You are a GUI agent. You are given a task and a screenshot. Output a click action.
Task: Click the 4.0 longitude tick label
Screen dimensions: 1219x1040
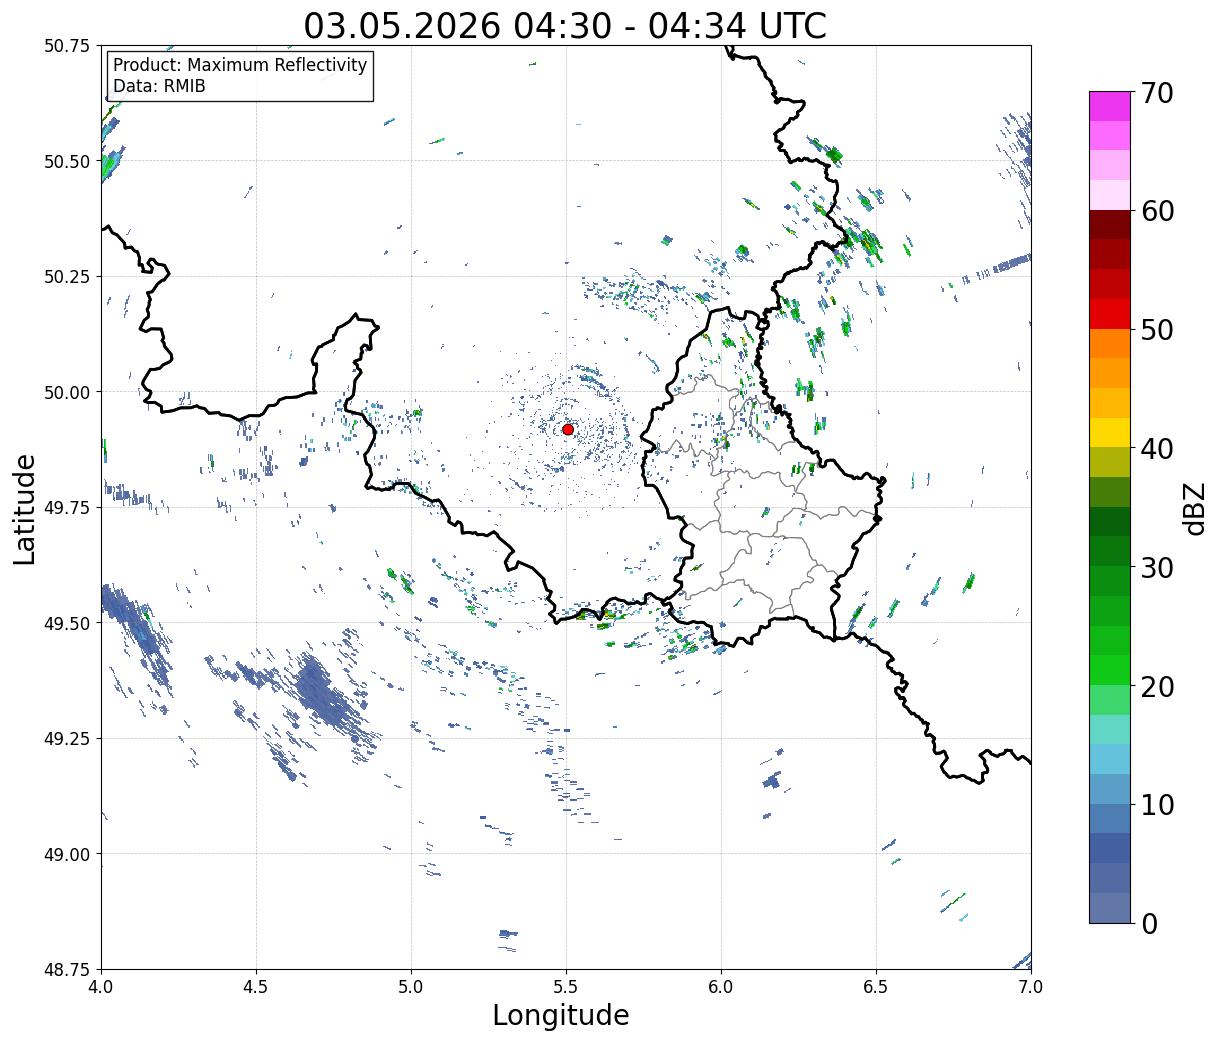(101, 986)
